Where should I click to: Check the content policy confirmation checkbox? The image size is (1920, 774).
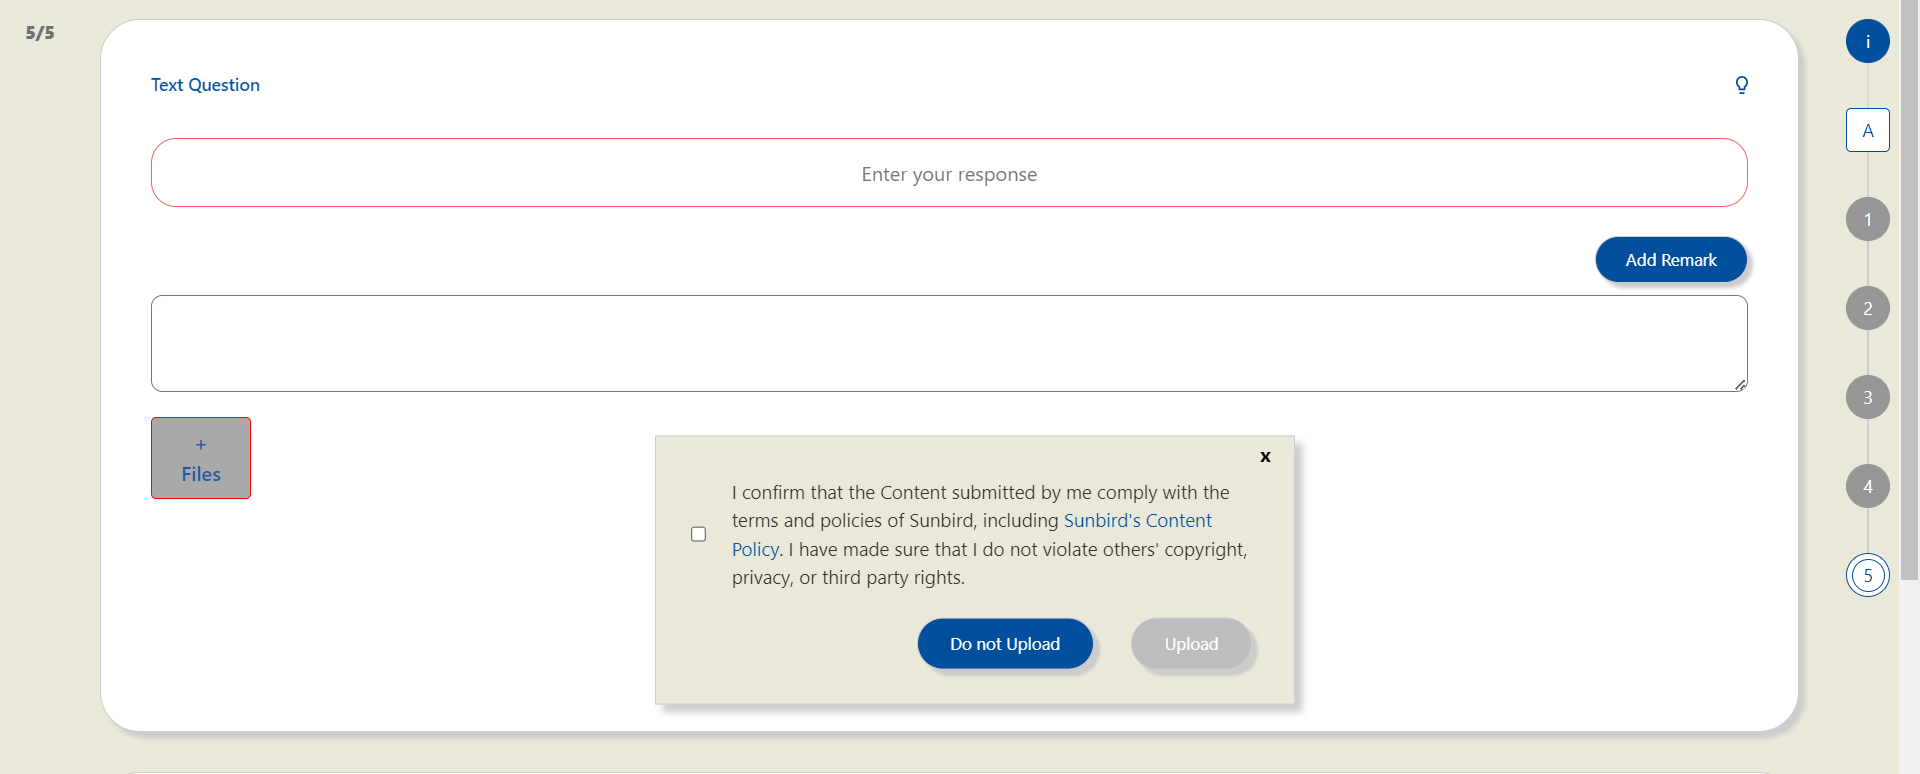(699, 534)
